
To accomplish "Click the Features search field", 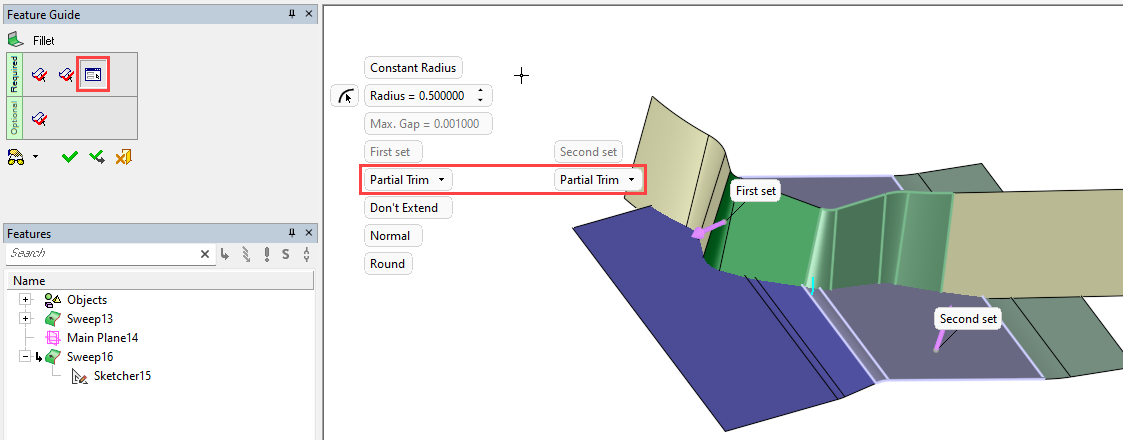I will [100, 254].
